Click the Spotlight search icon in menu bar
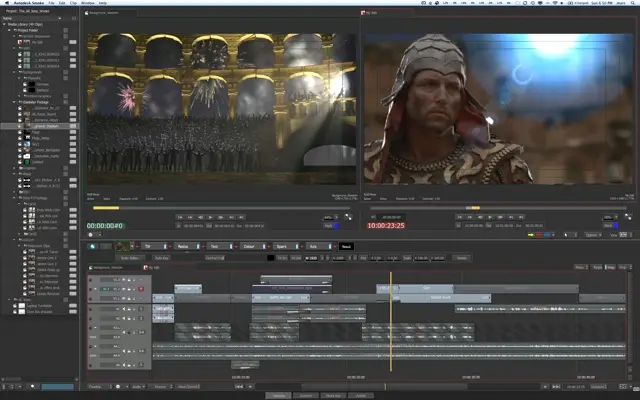The image size is (640, 400). (x=631, y=3)
